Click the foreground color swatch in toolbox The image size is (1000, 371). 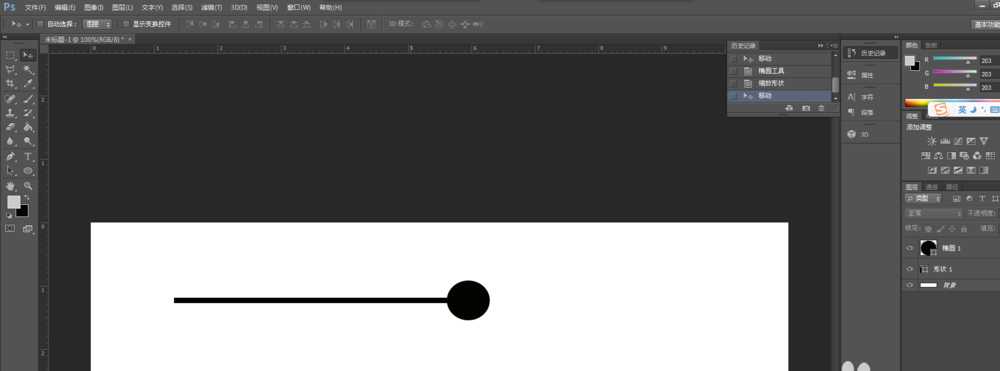click(x=13, y=202)
